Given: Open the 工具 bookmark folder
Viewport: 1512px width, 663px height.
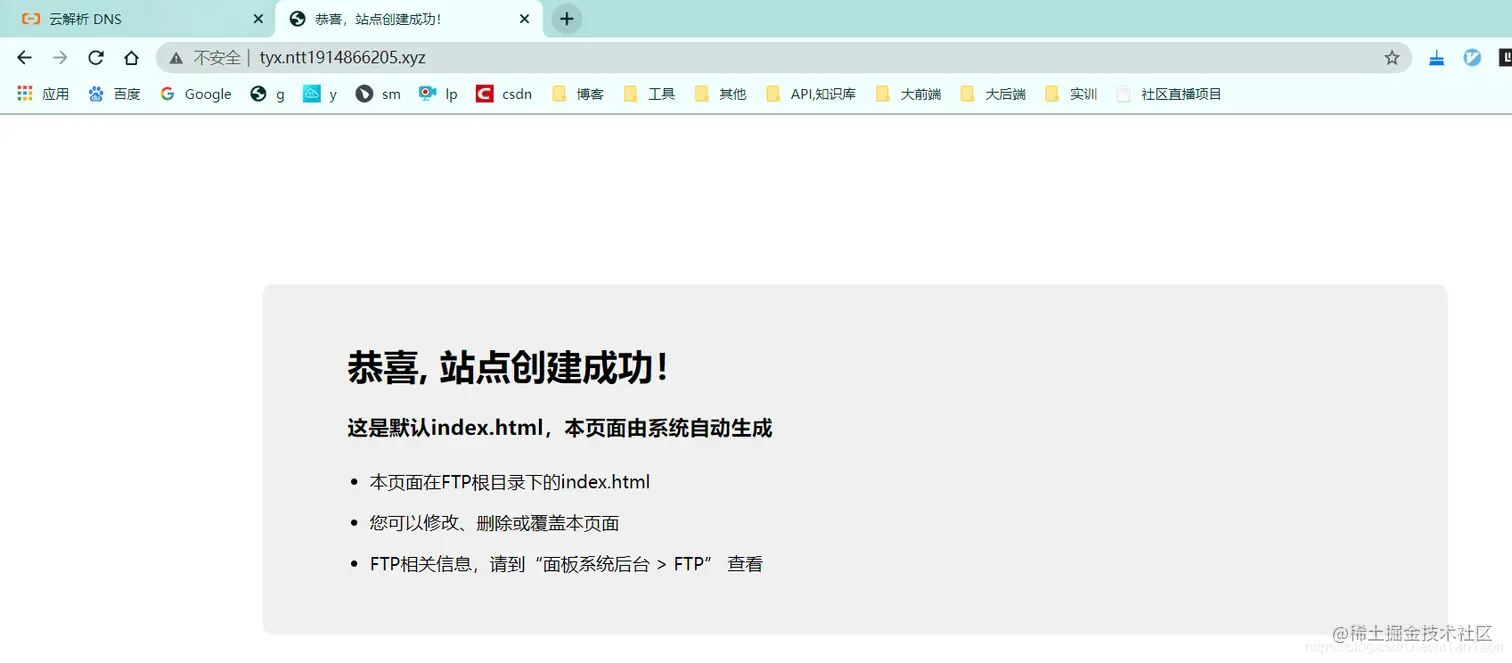Looking at the screenshot, I should 649,94.
